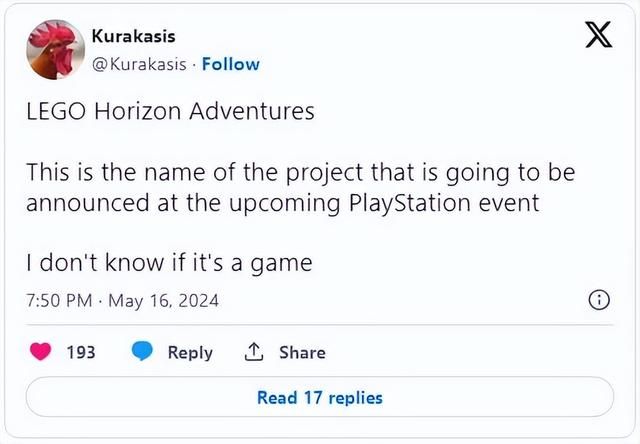Click the "I don't know" sentence
Image resolution: width=640 pixels, height=444 pixels.
(169, 263)
